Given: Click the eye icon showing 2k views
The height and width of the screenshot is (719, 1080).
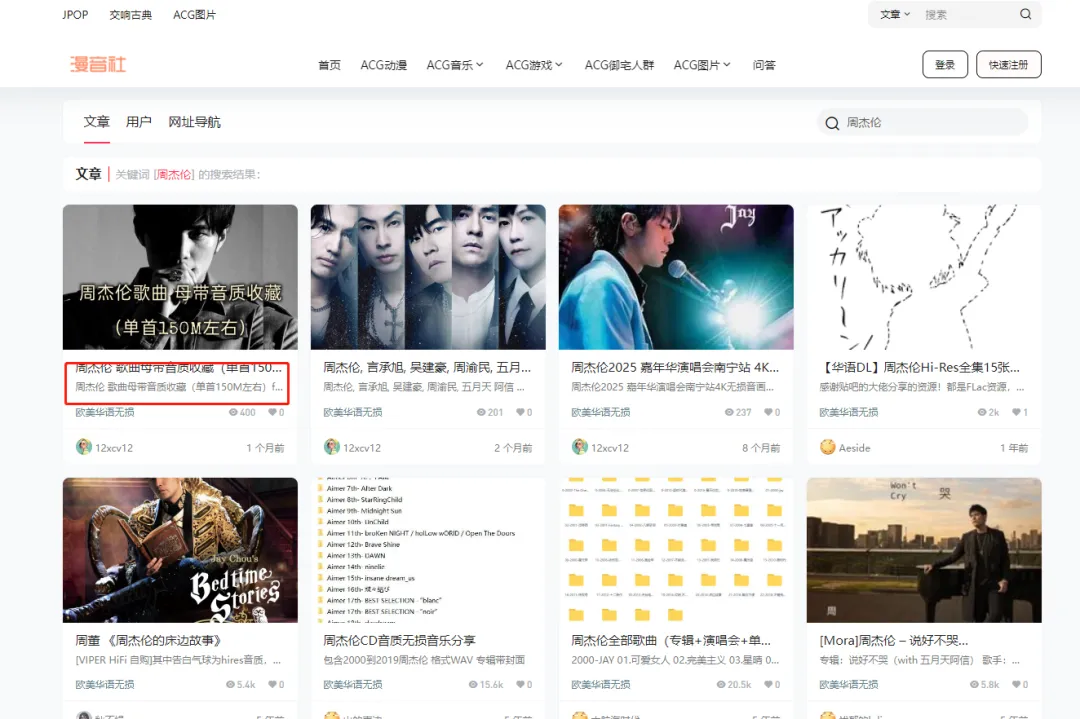Looking at the screenshot, I should (x=982, y=413).
